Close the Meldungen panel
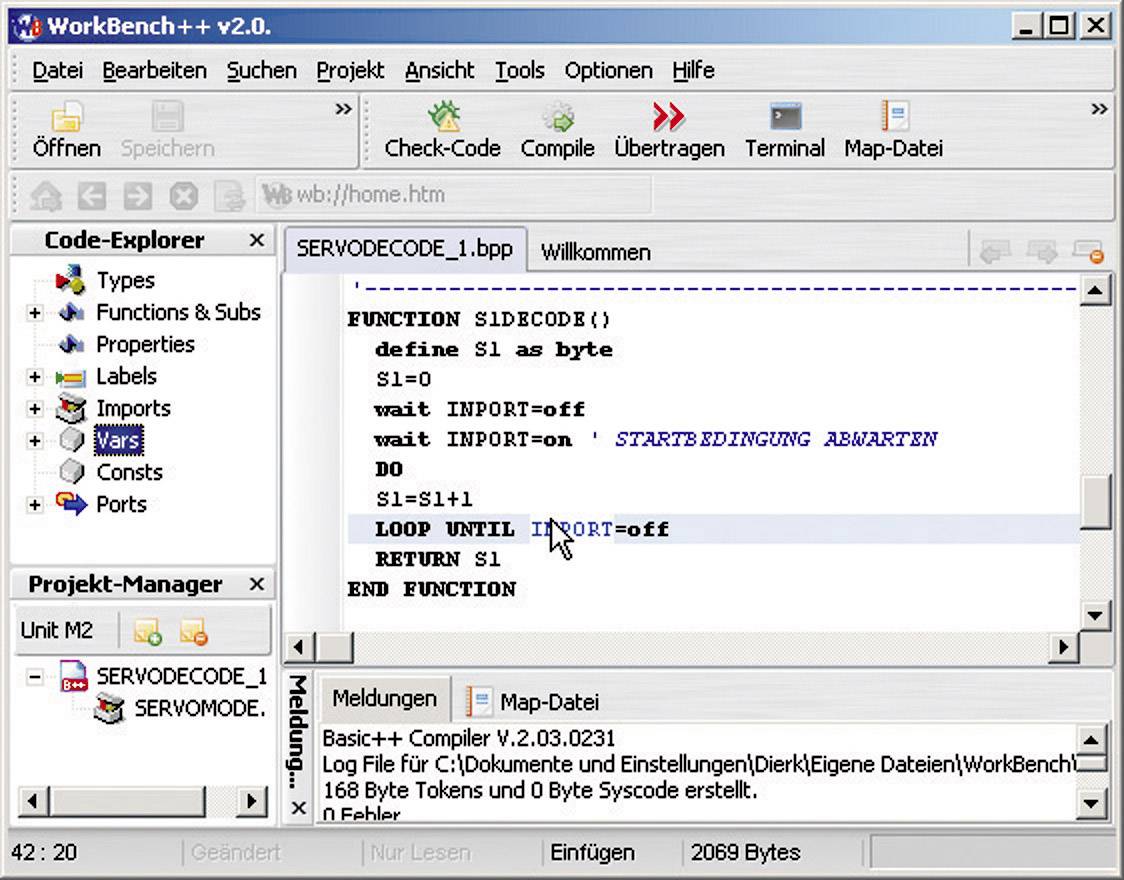 tap(299, 808)
